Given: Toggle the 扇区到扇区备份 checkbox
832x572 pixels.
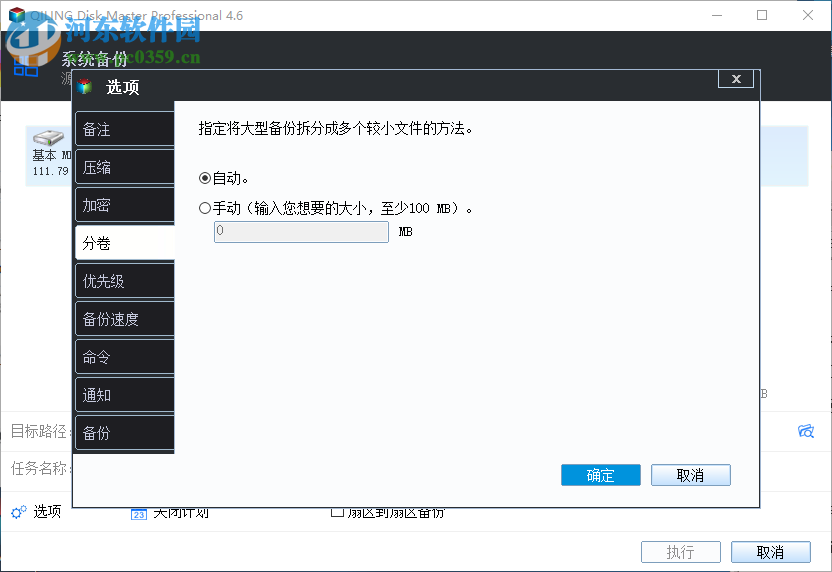Looking at the screenshot, I should click(336, 513).
